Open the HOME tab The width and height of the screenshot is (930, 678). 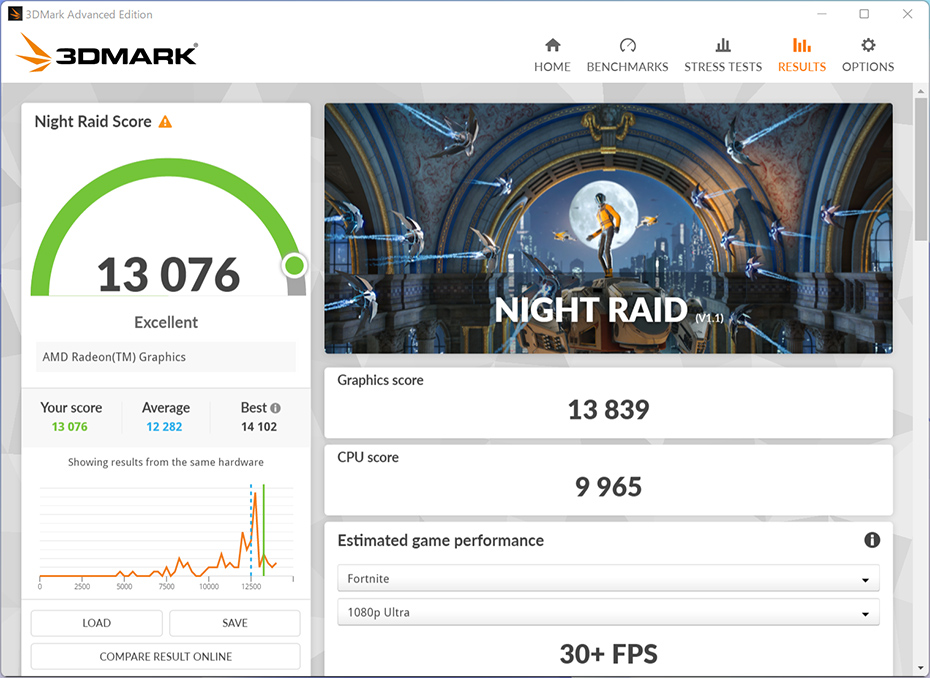click(x=552, y=55)
